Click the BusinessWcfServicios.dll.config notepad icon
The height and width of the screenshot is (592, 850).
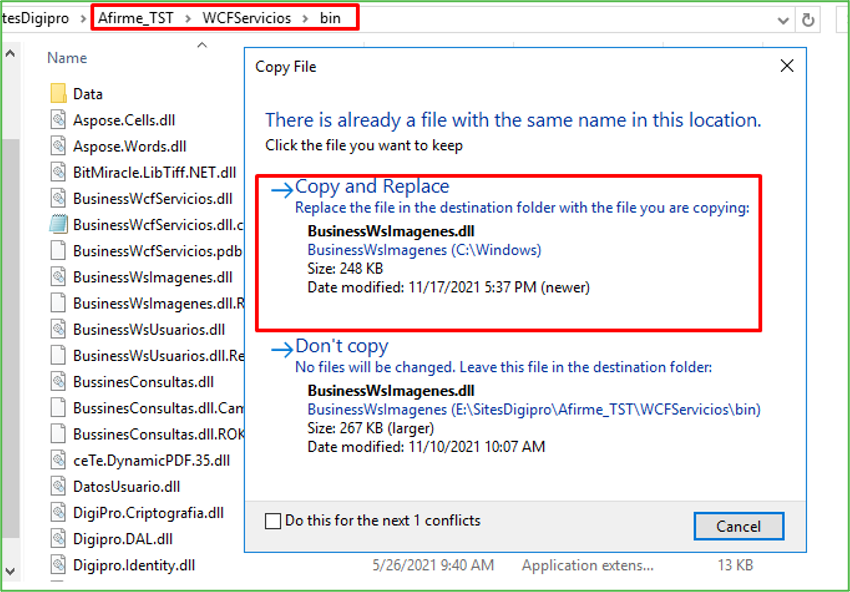pyautogui.click(x=58, y=225)
